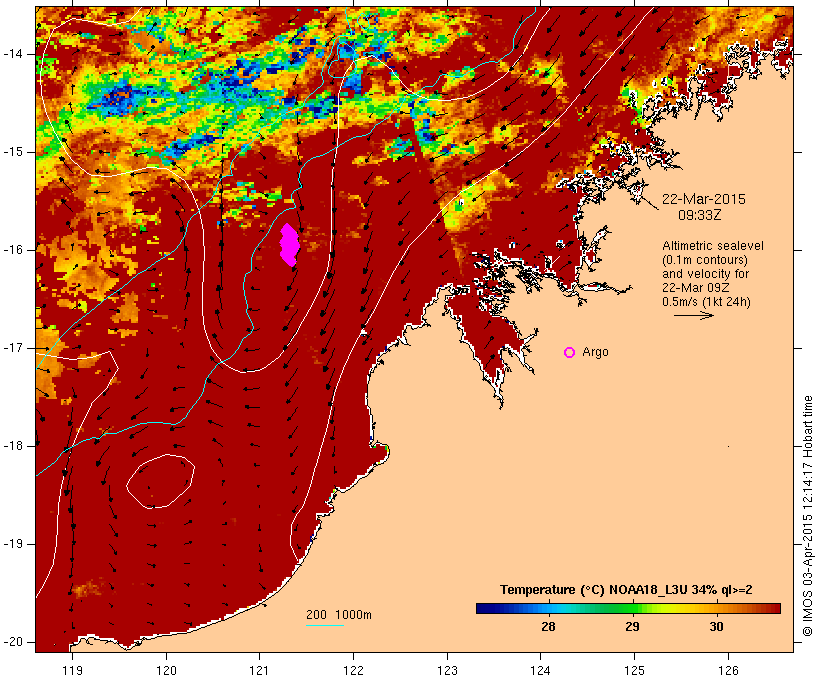Image resolution: width=820 pixels, height=680 pixels.
Task: Click the '-15' latitude axis label
Action: [x=13, y=152]
